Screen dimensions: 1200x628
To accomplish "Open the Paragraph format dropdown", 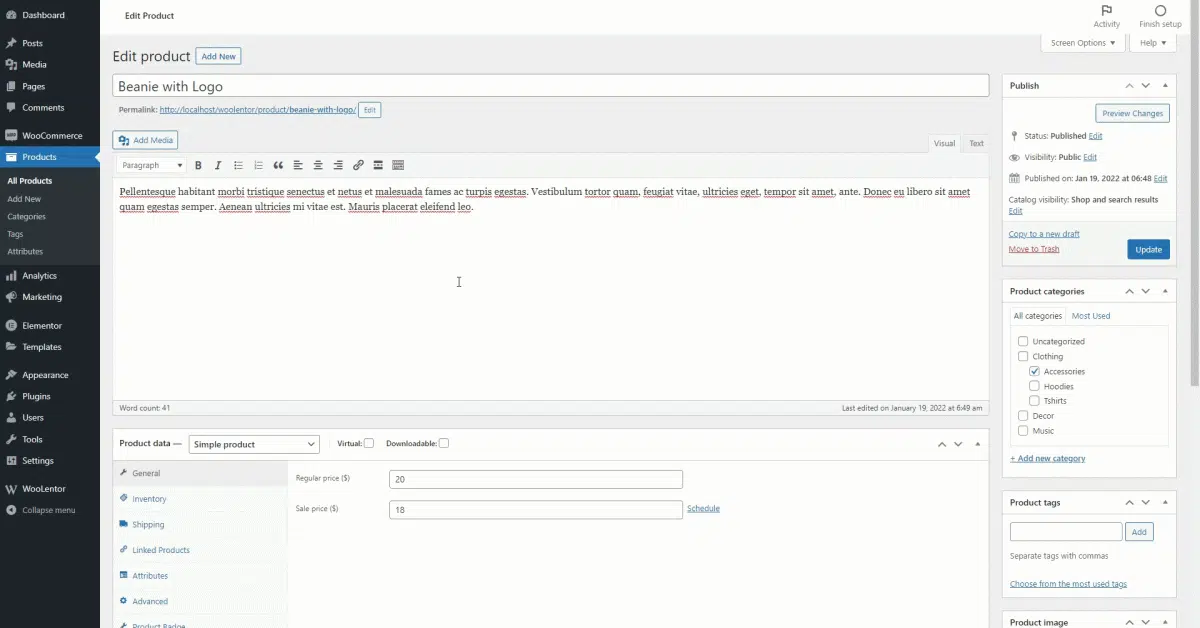I will (152, 165).
